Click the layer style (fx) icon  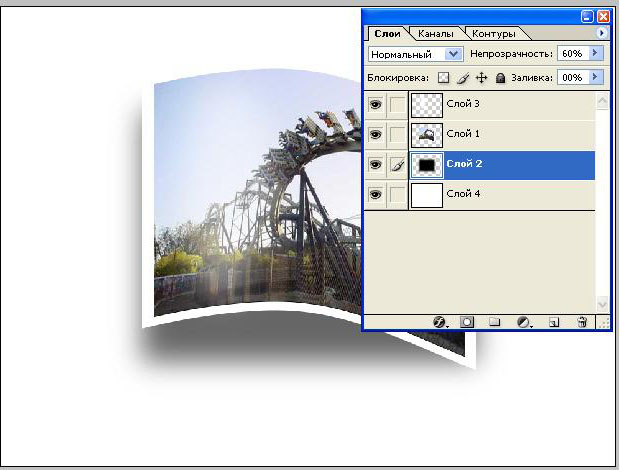point(438,322)
